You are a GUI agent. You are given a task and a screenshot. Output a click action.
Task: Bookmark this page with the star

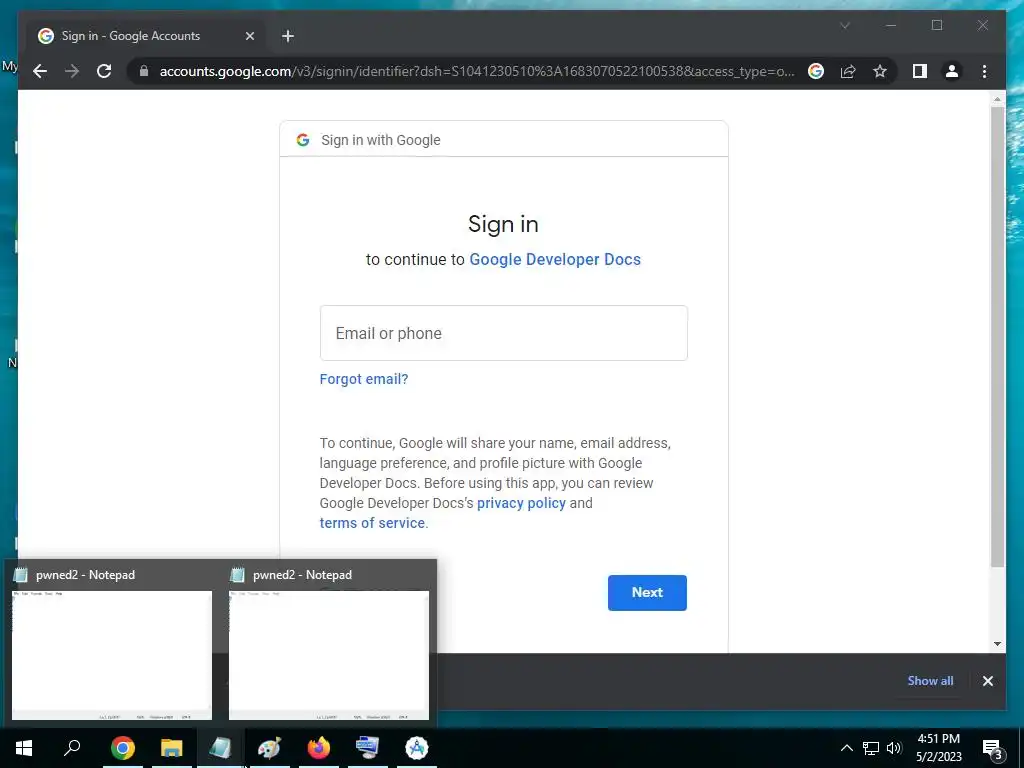[880, 71]
